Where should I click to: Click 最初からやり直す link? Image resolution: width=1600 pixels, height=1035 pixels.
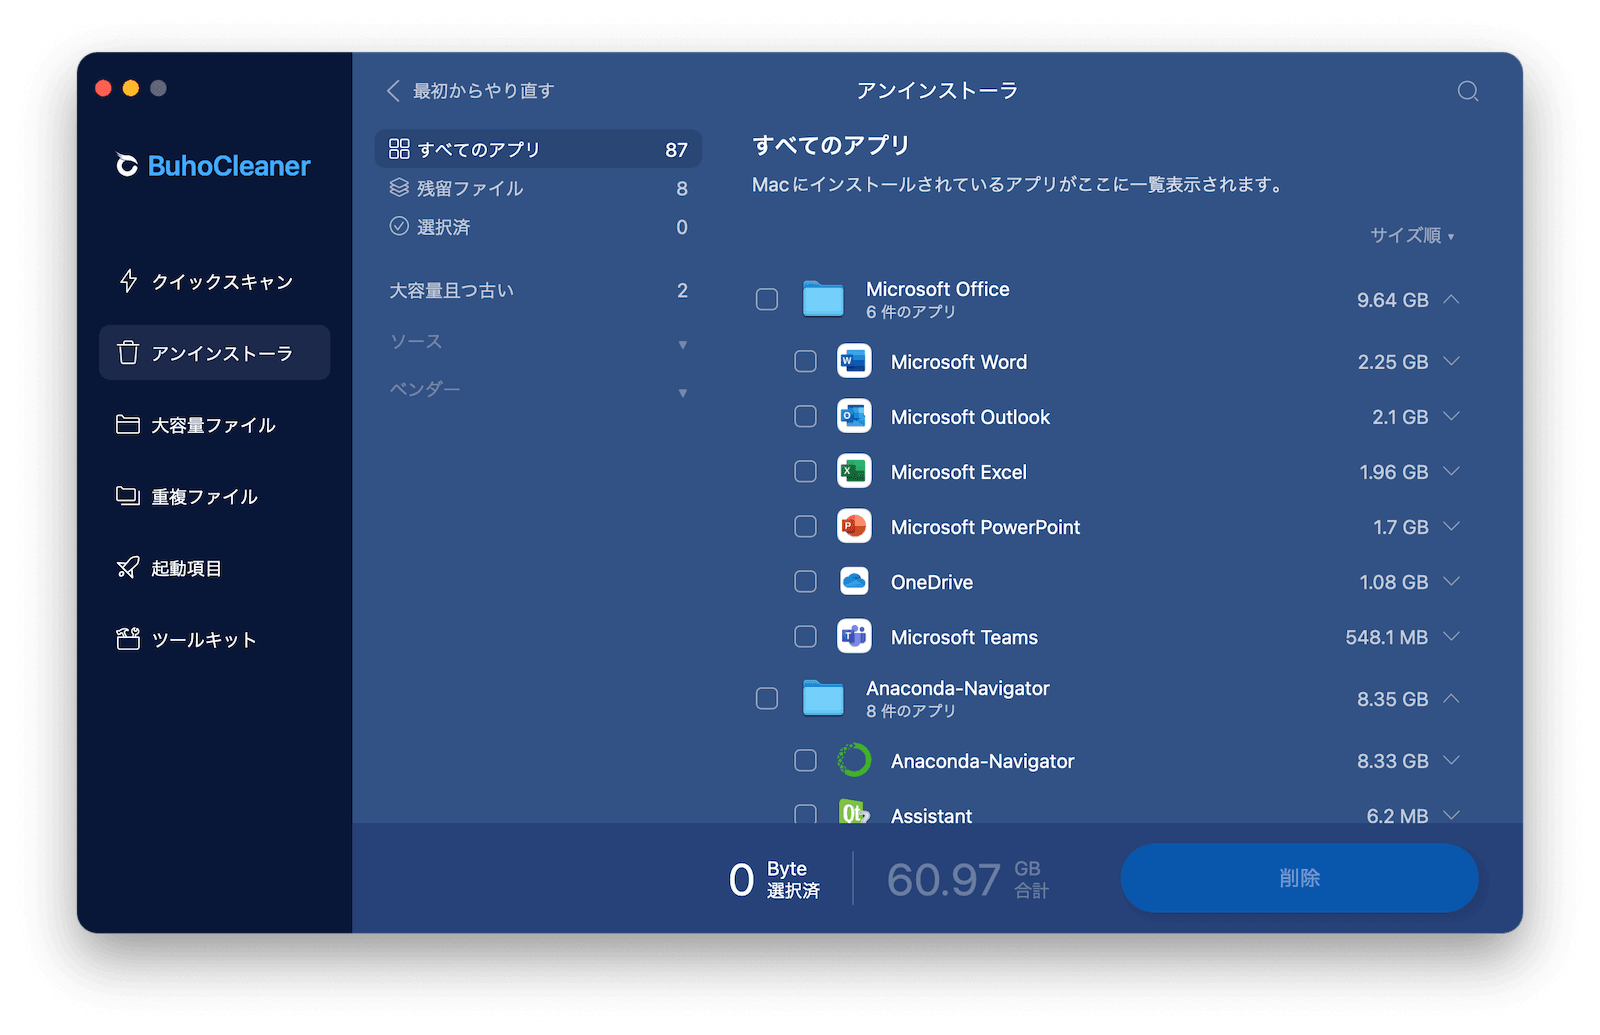483,91
